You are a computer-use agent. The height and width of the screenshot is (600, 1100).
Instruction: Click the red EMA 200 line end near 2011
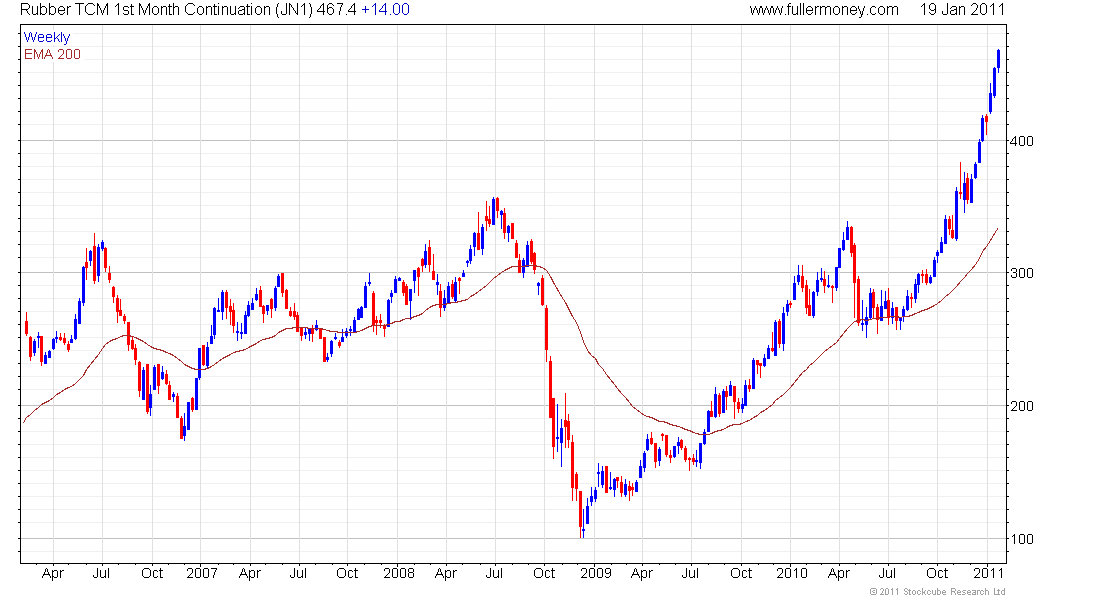(996, 230)
